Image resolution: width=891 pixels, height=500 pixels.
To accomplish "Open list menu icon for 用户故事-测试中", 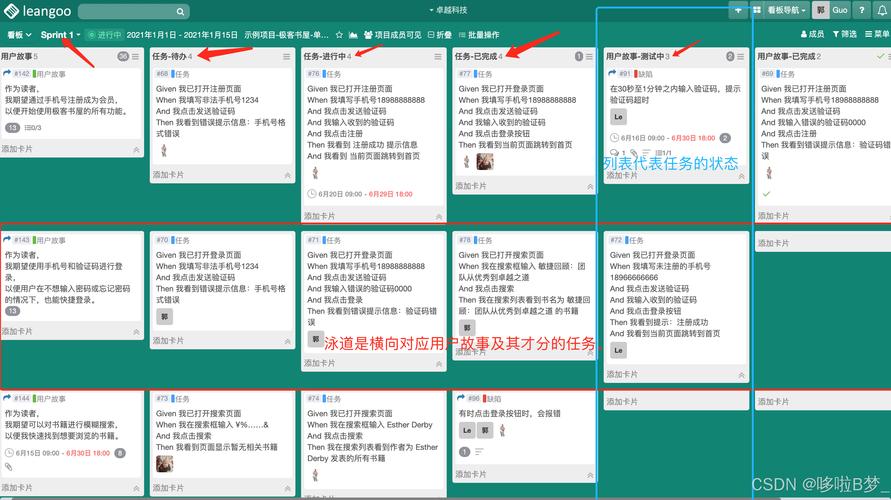I will click(x=740, y=56).
